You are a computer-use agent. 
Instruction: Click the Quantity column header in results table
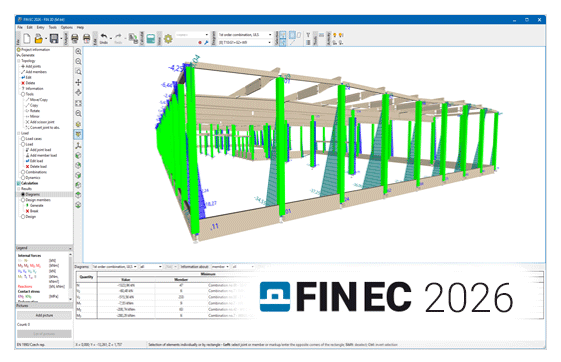click(87, 277)
